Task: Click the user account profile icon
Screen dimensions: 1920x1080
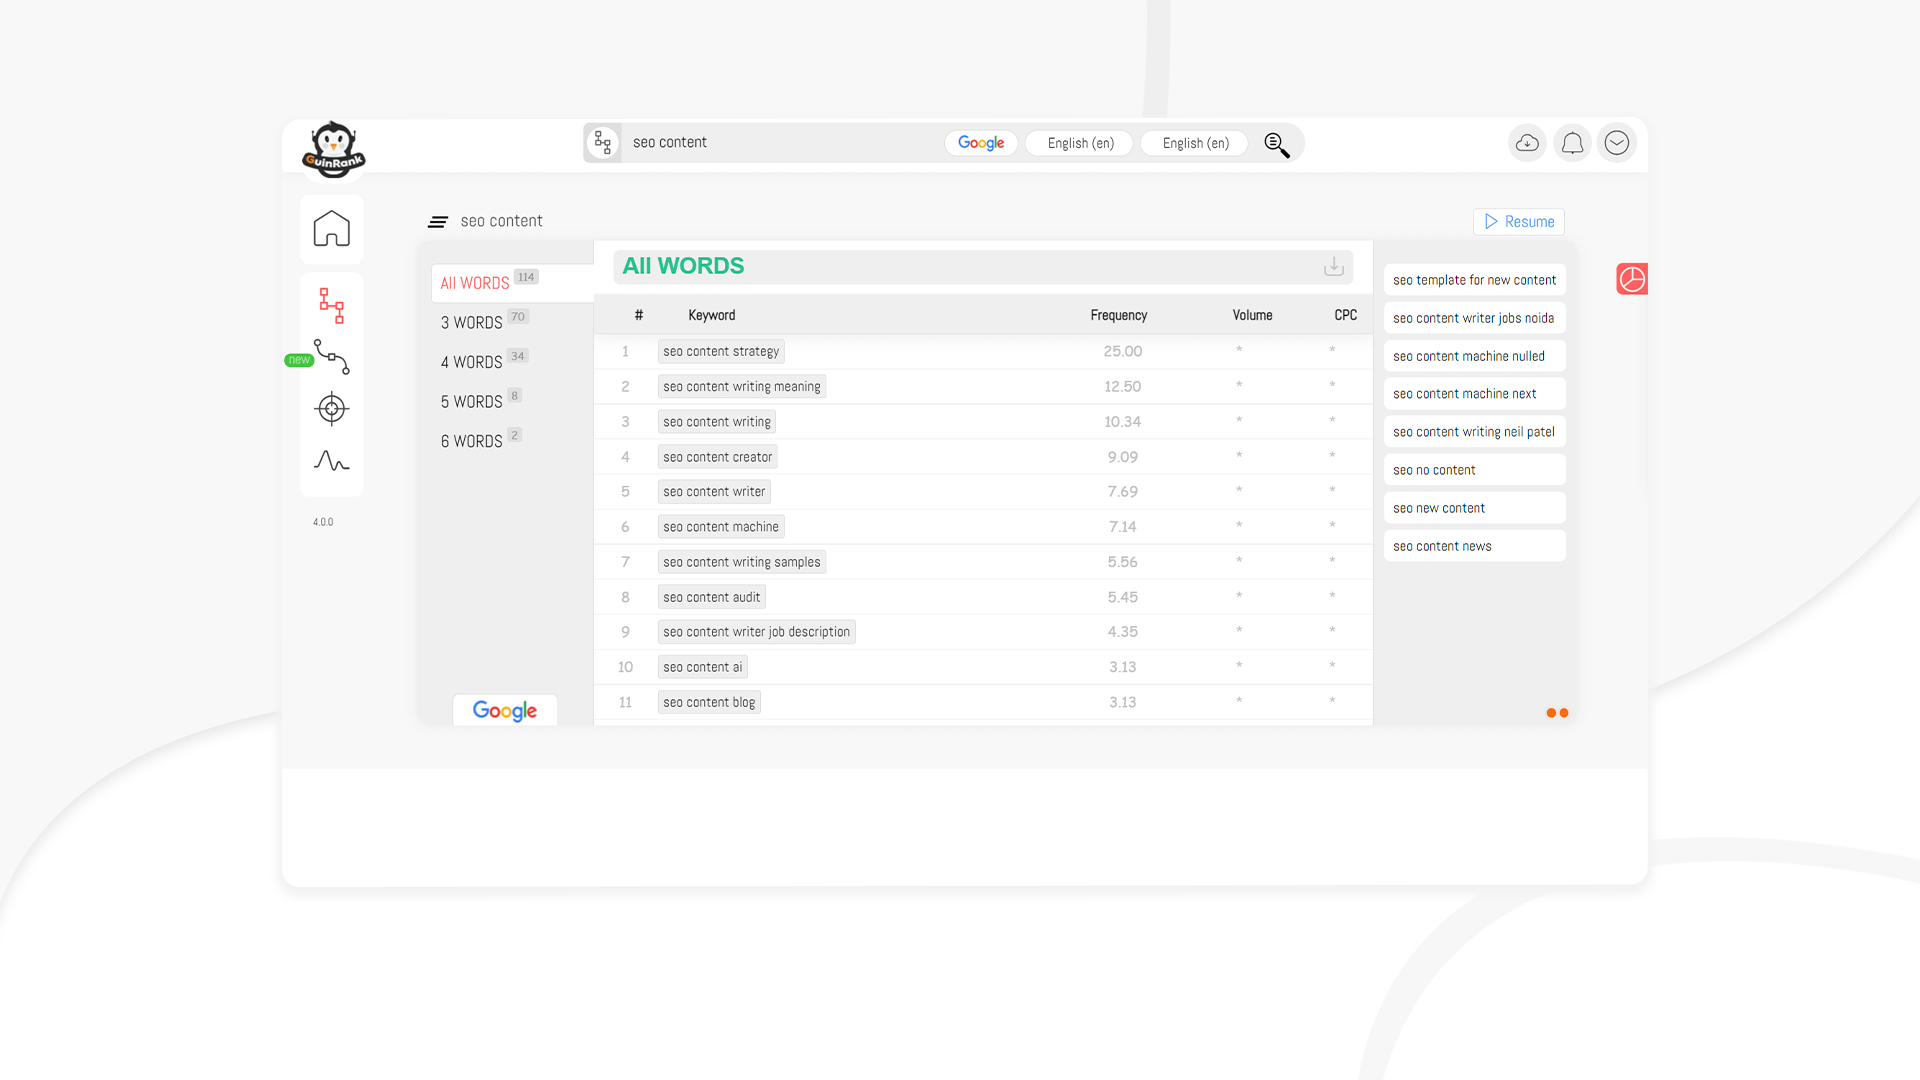Action: [1615, 142]
